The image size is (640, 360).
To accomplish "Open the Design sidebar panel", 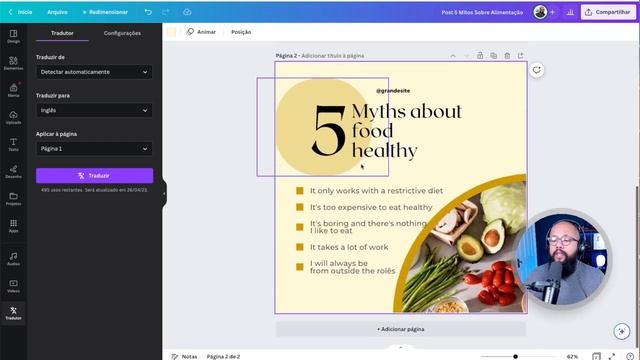I will [x=13, y=36].
